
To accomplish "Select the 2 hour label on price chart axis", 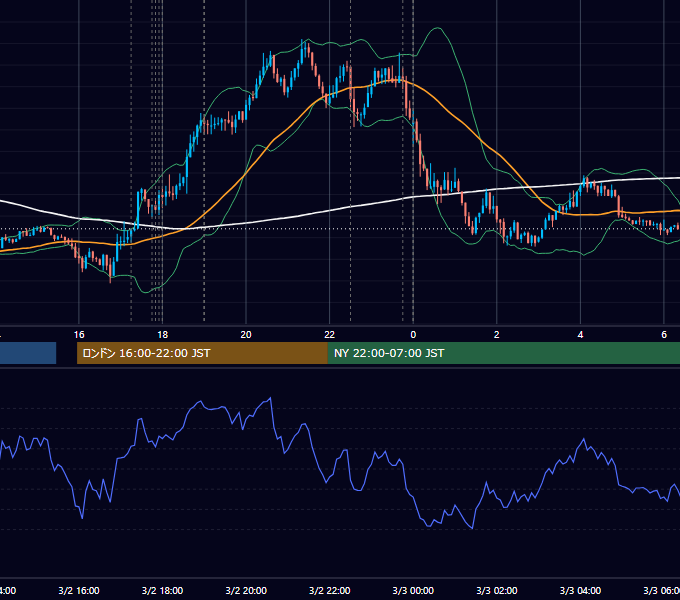I will [x=497, y=335].
